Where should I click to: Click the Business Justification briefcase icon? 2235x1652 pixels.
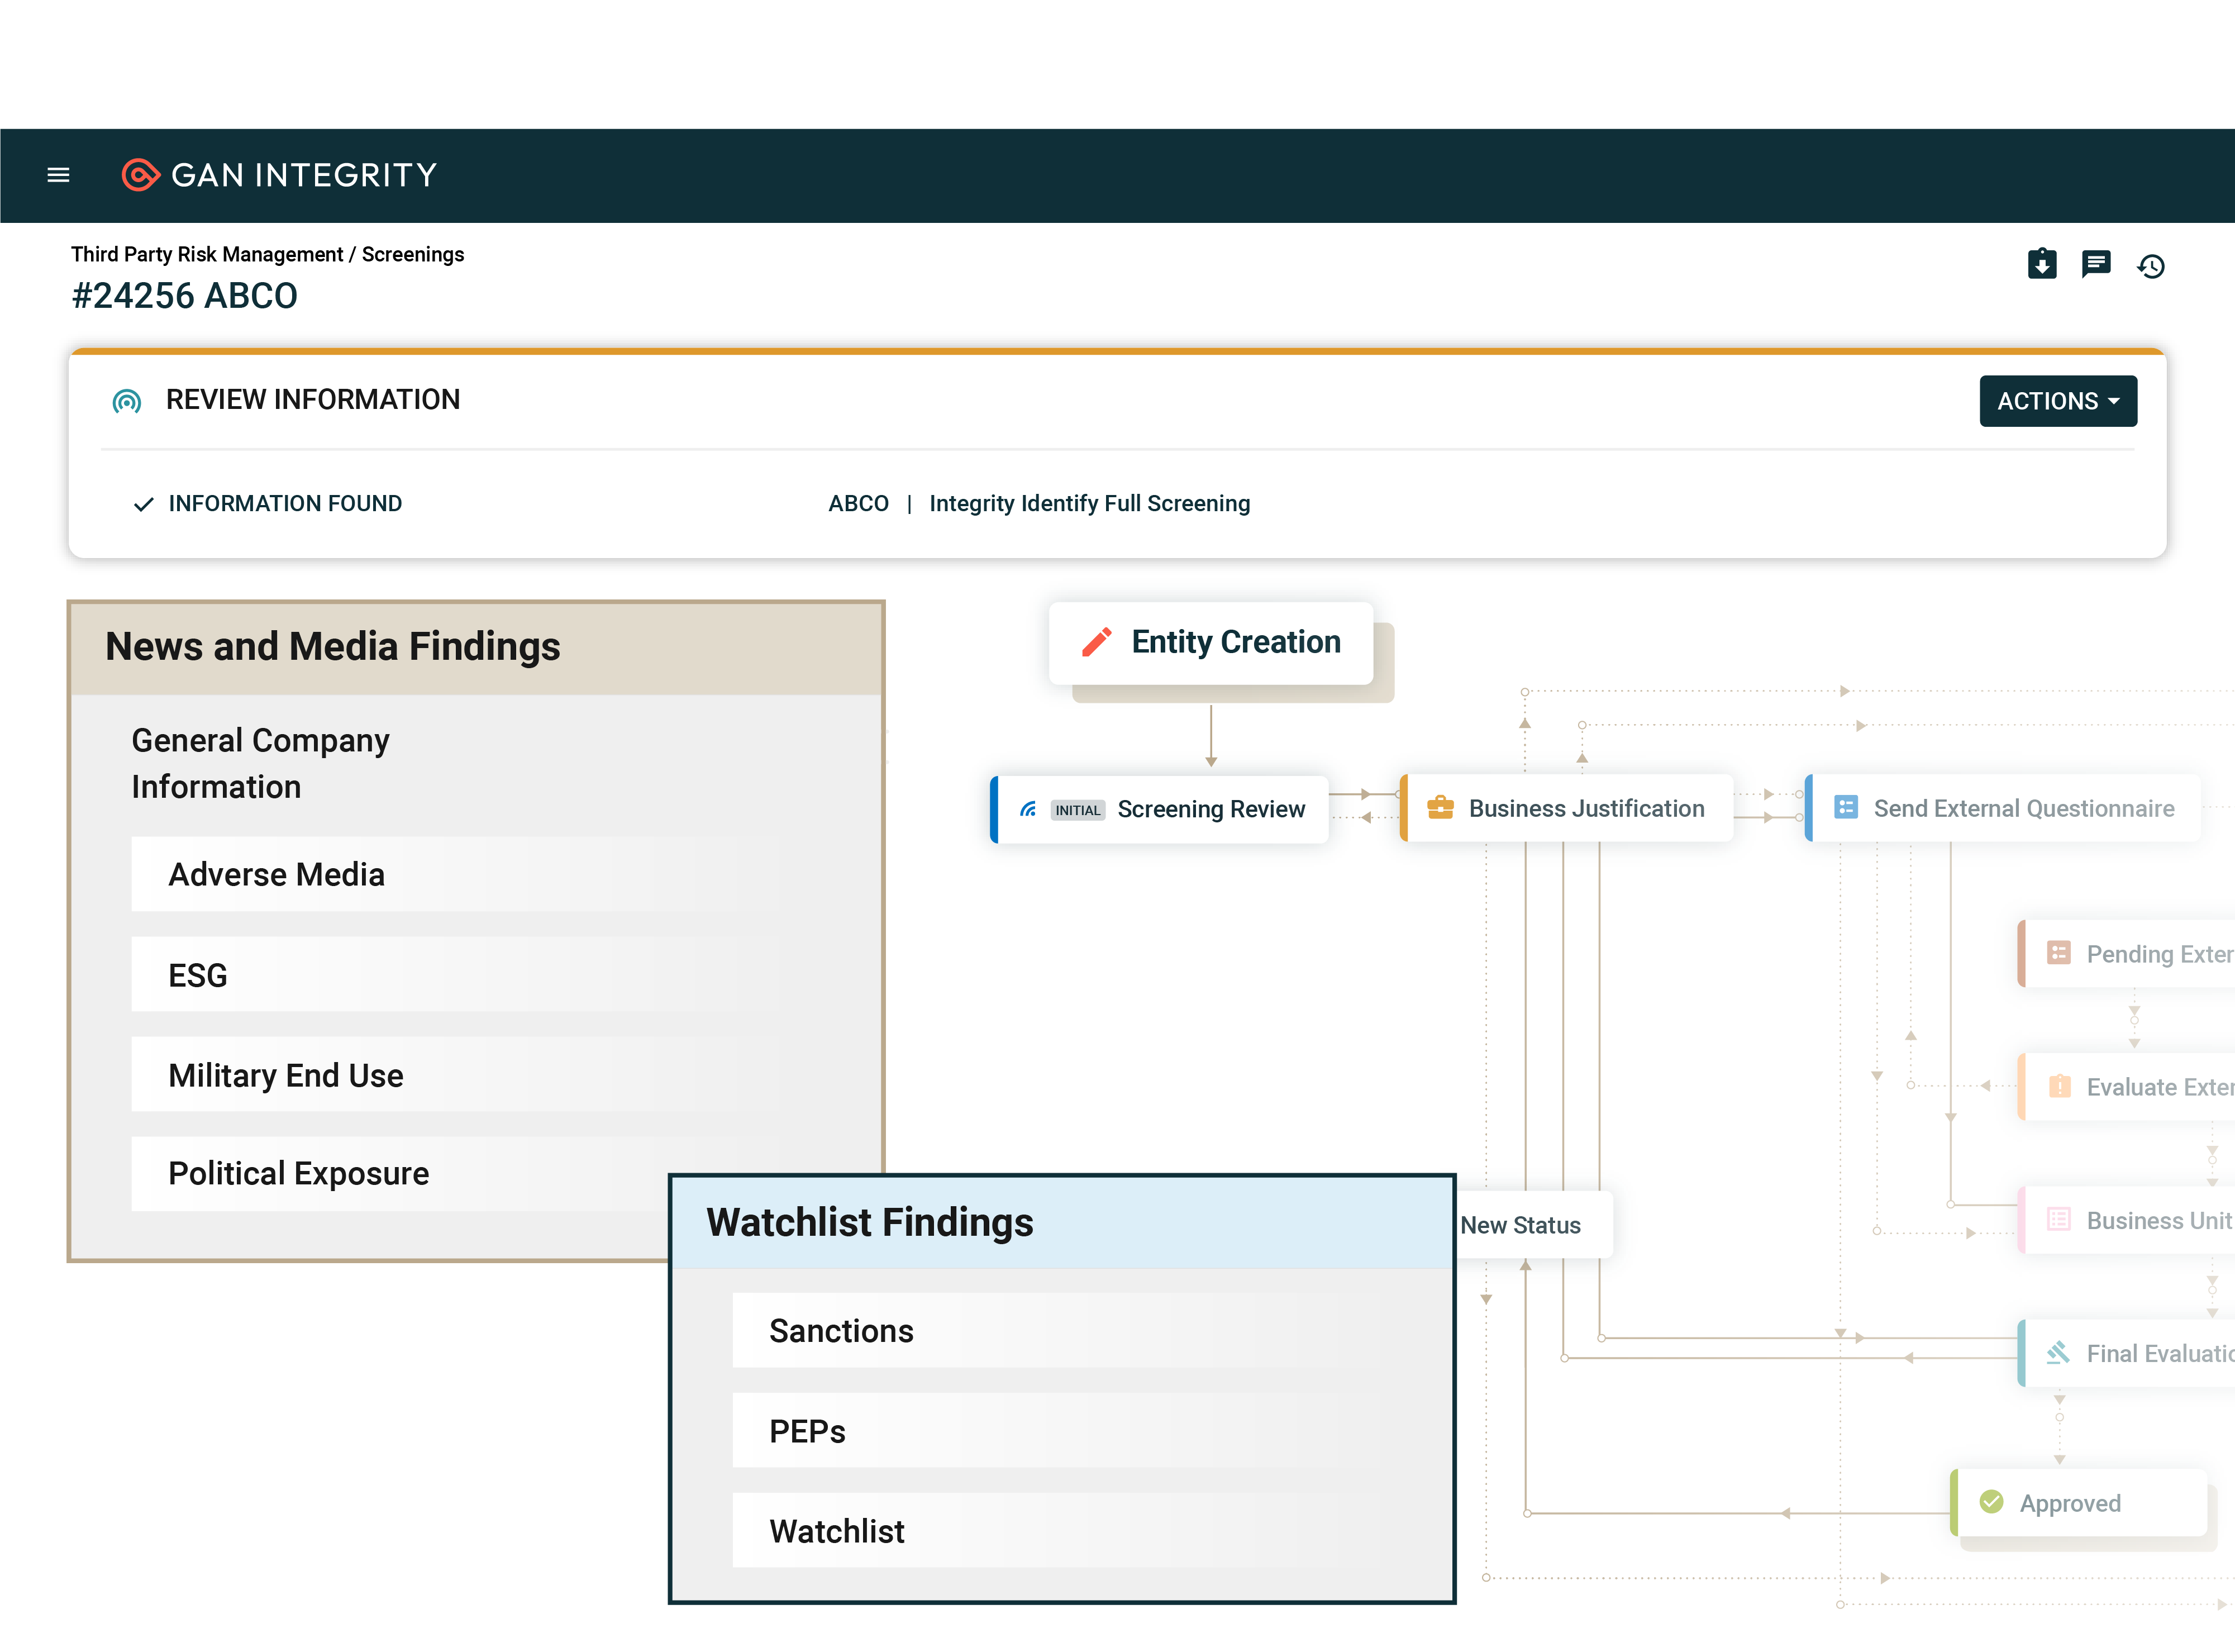1440,807
